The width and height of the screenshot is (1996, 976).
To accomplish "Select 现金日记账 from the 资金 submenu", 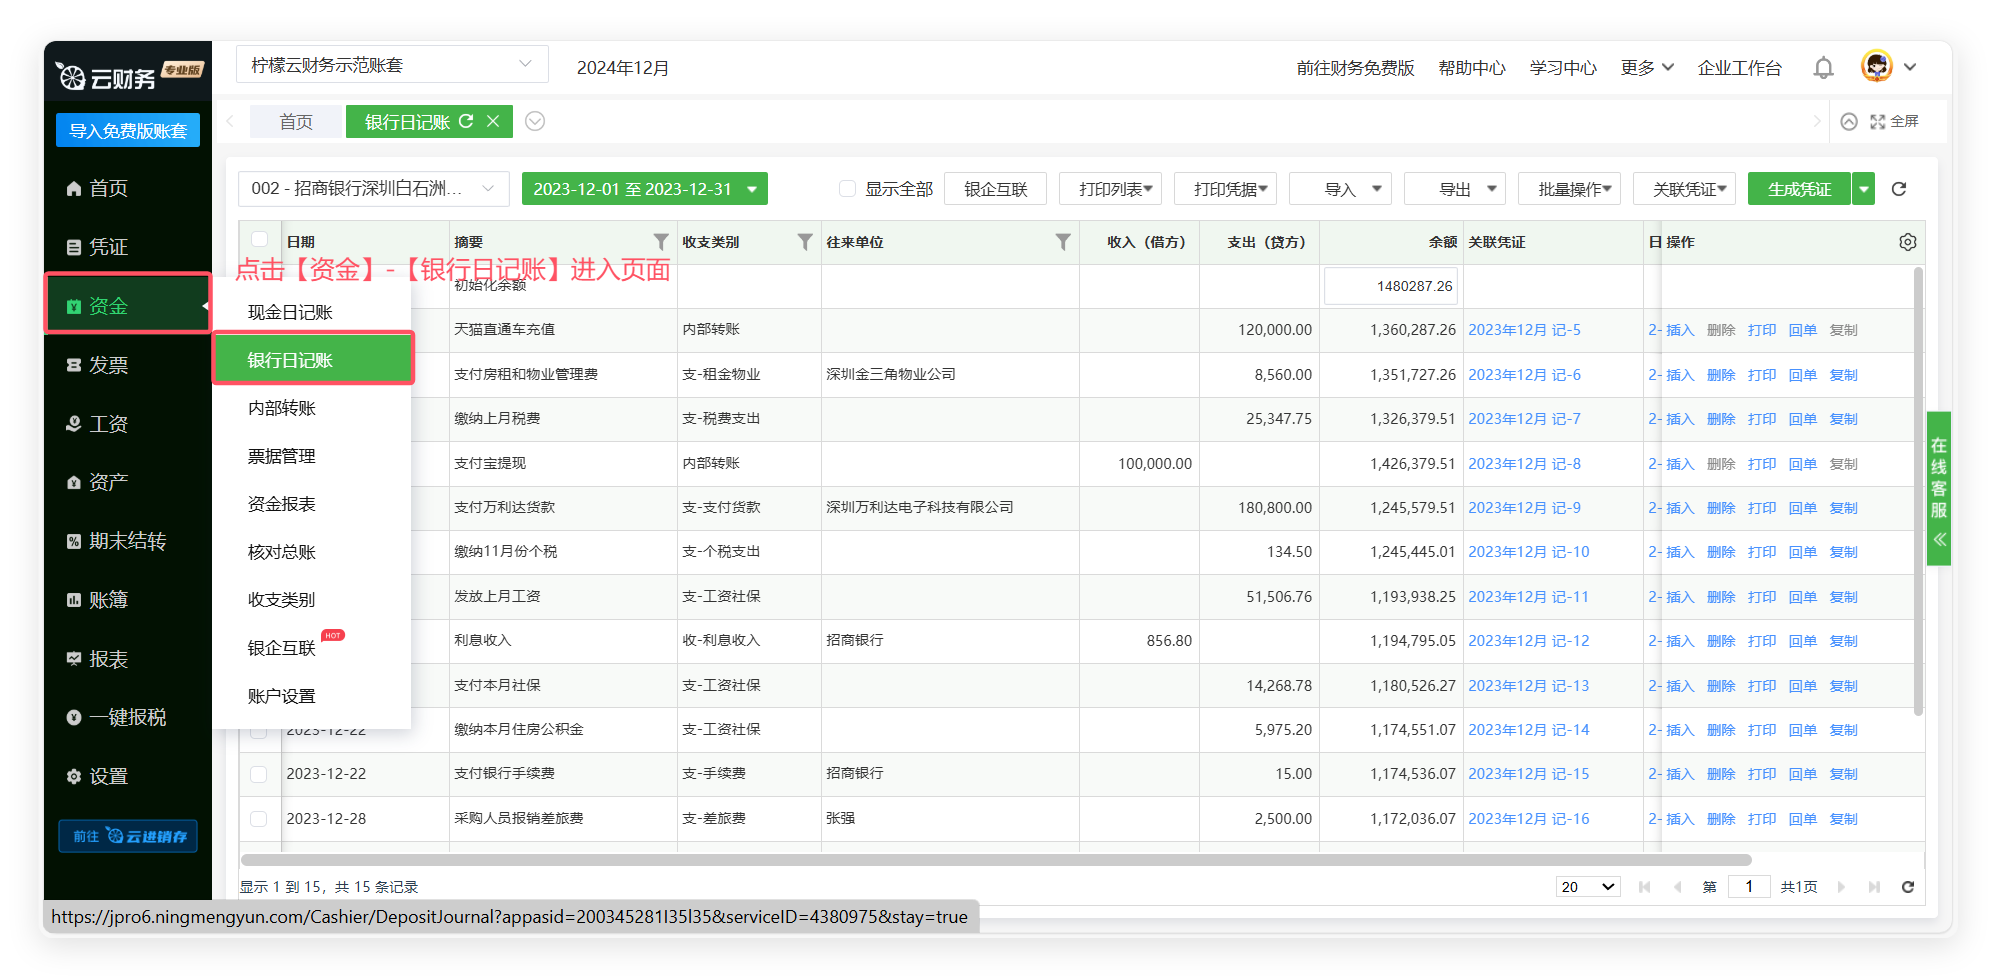I will [290, 313].
